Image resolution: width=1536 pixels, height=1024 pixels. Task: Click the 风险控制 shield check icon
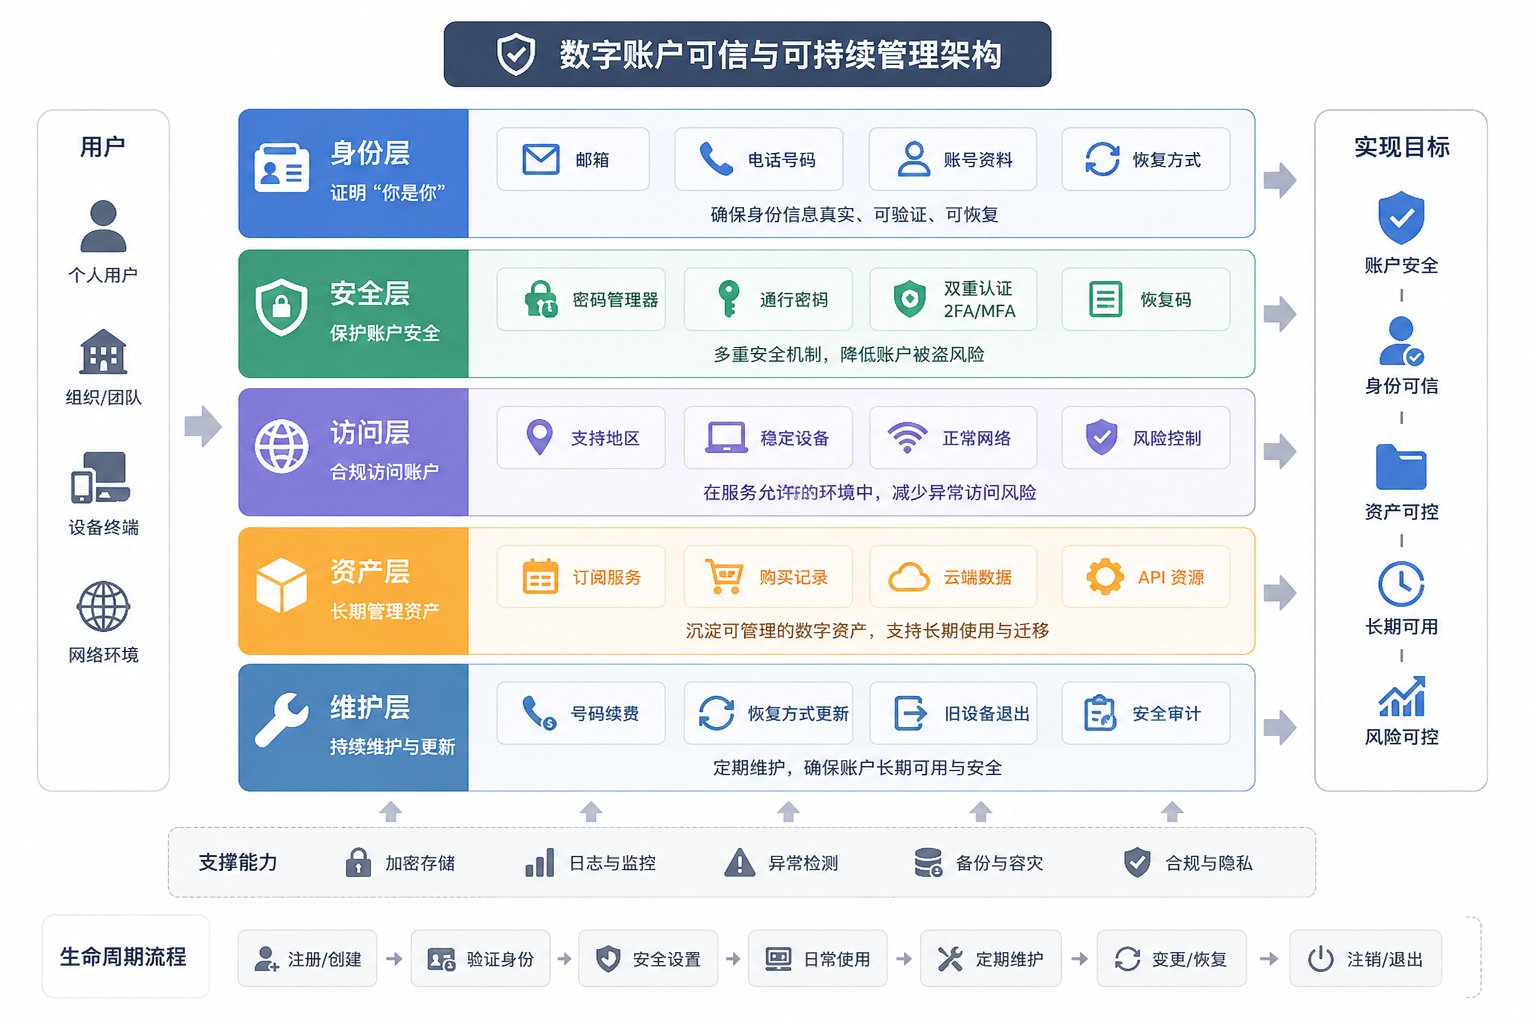click(x=1101, y=437)
